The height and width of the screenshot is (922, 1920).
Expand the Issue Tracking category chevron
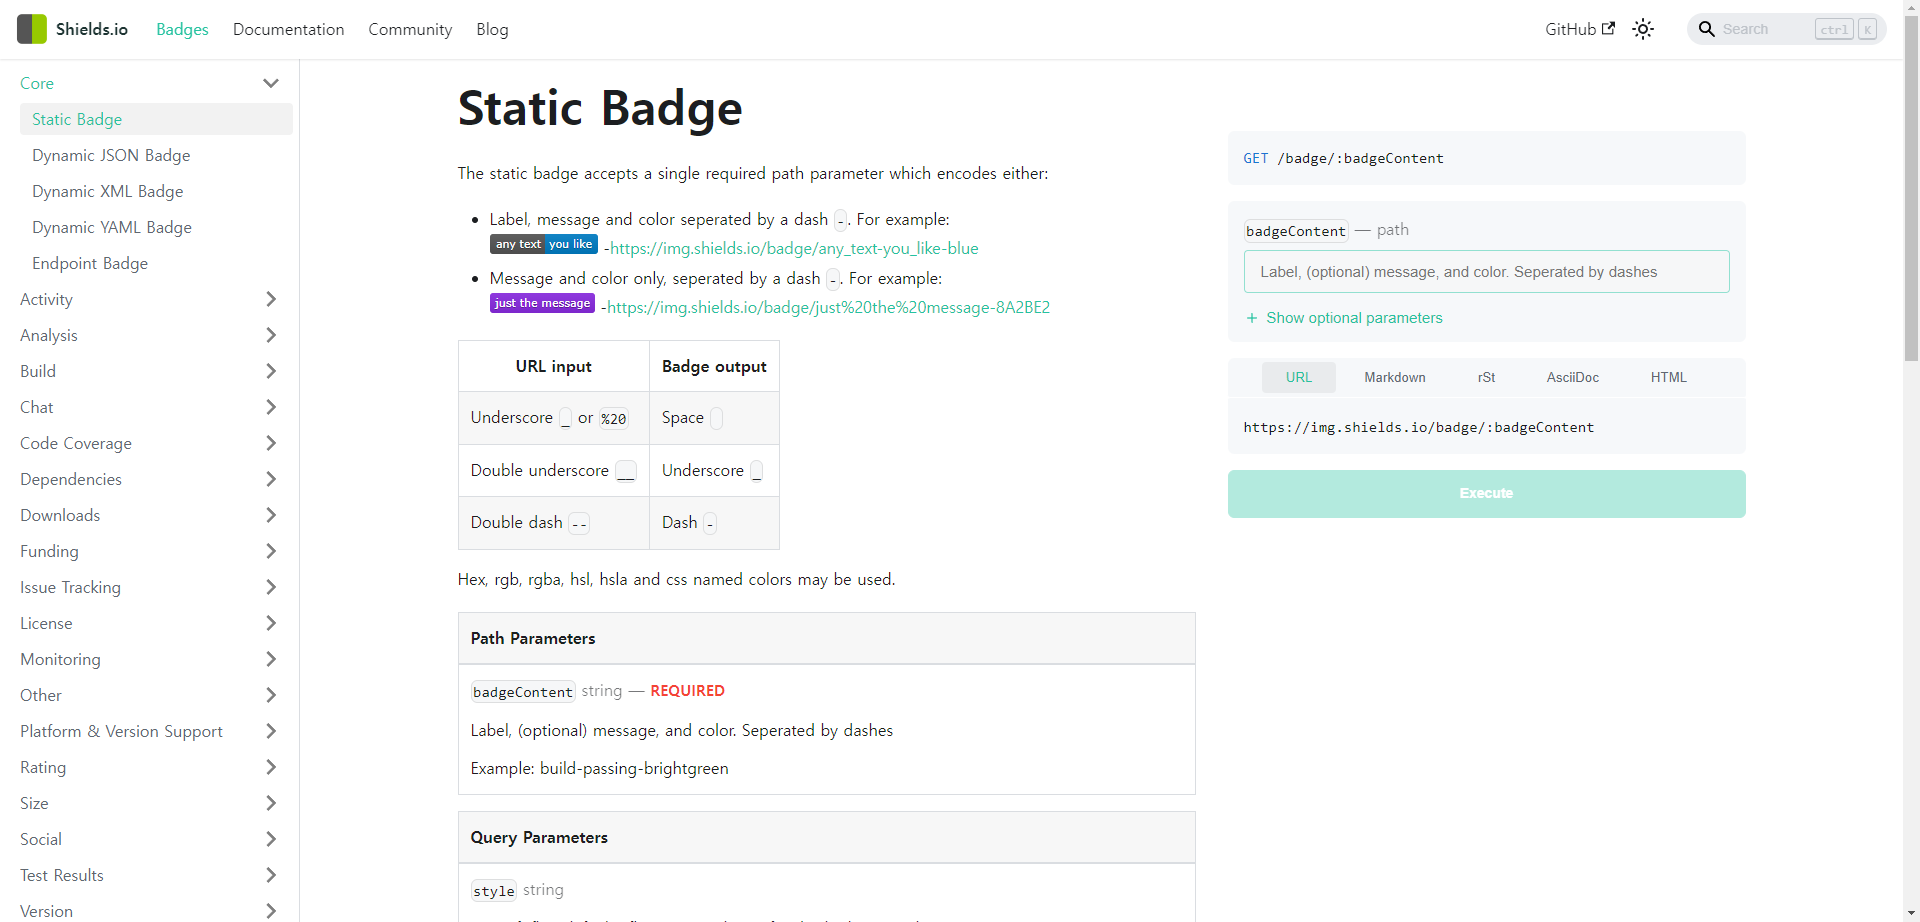pos(270,587)
